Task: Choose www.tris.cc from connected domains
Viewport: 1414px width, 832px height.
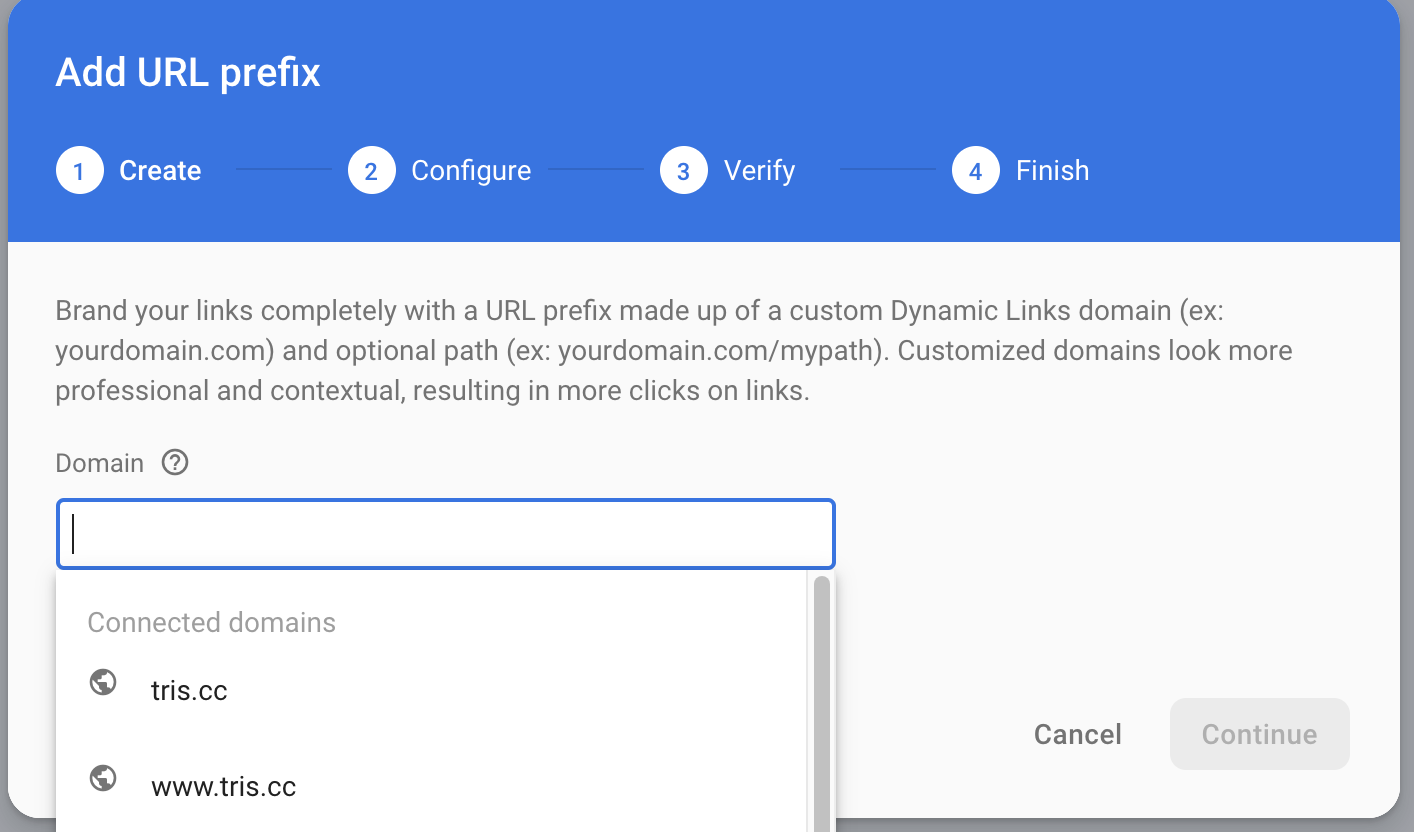Action: [224, 786]
